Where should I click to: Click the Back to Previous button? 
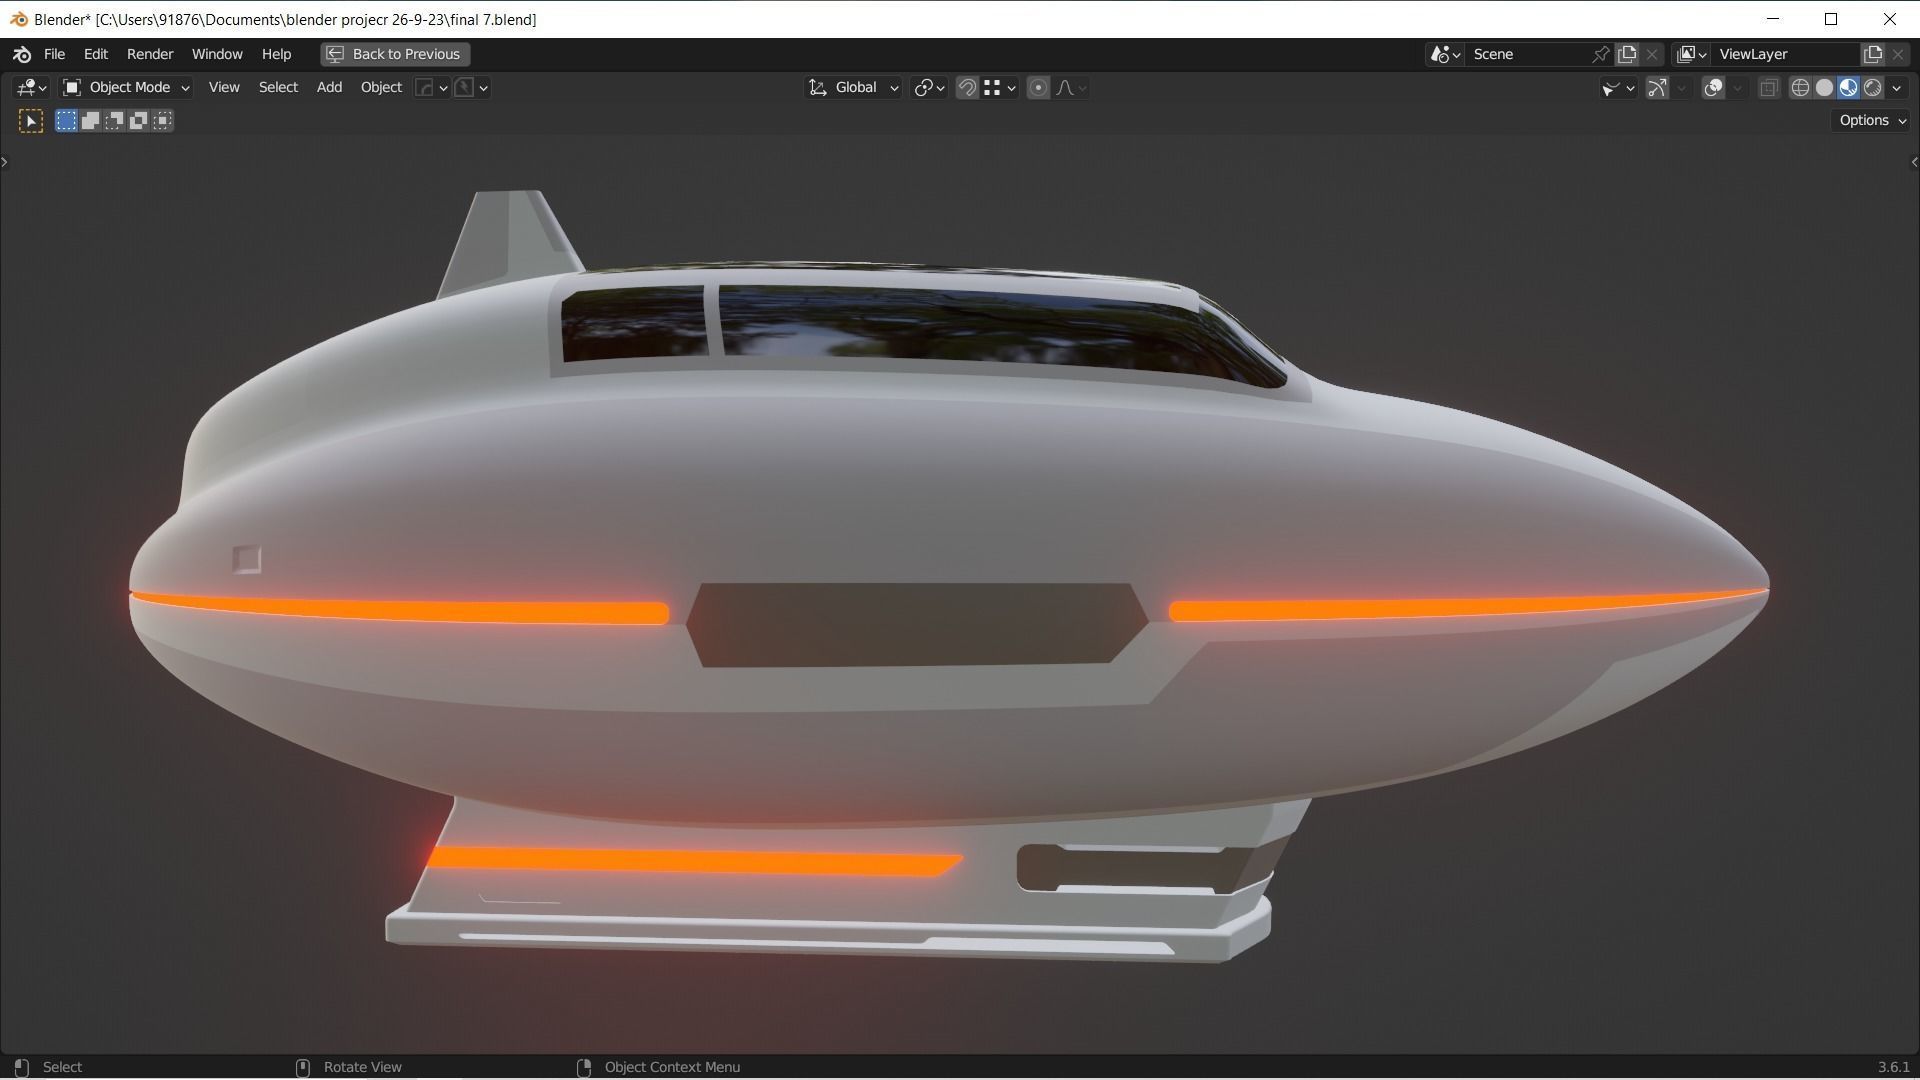(394, 54)
